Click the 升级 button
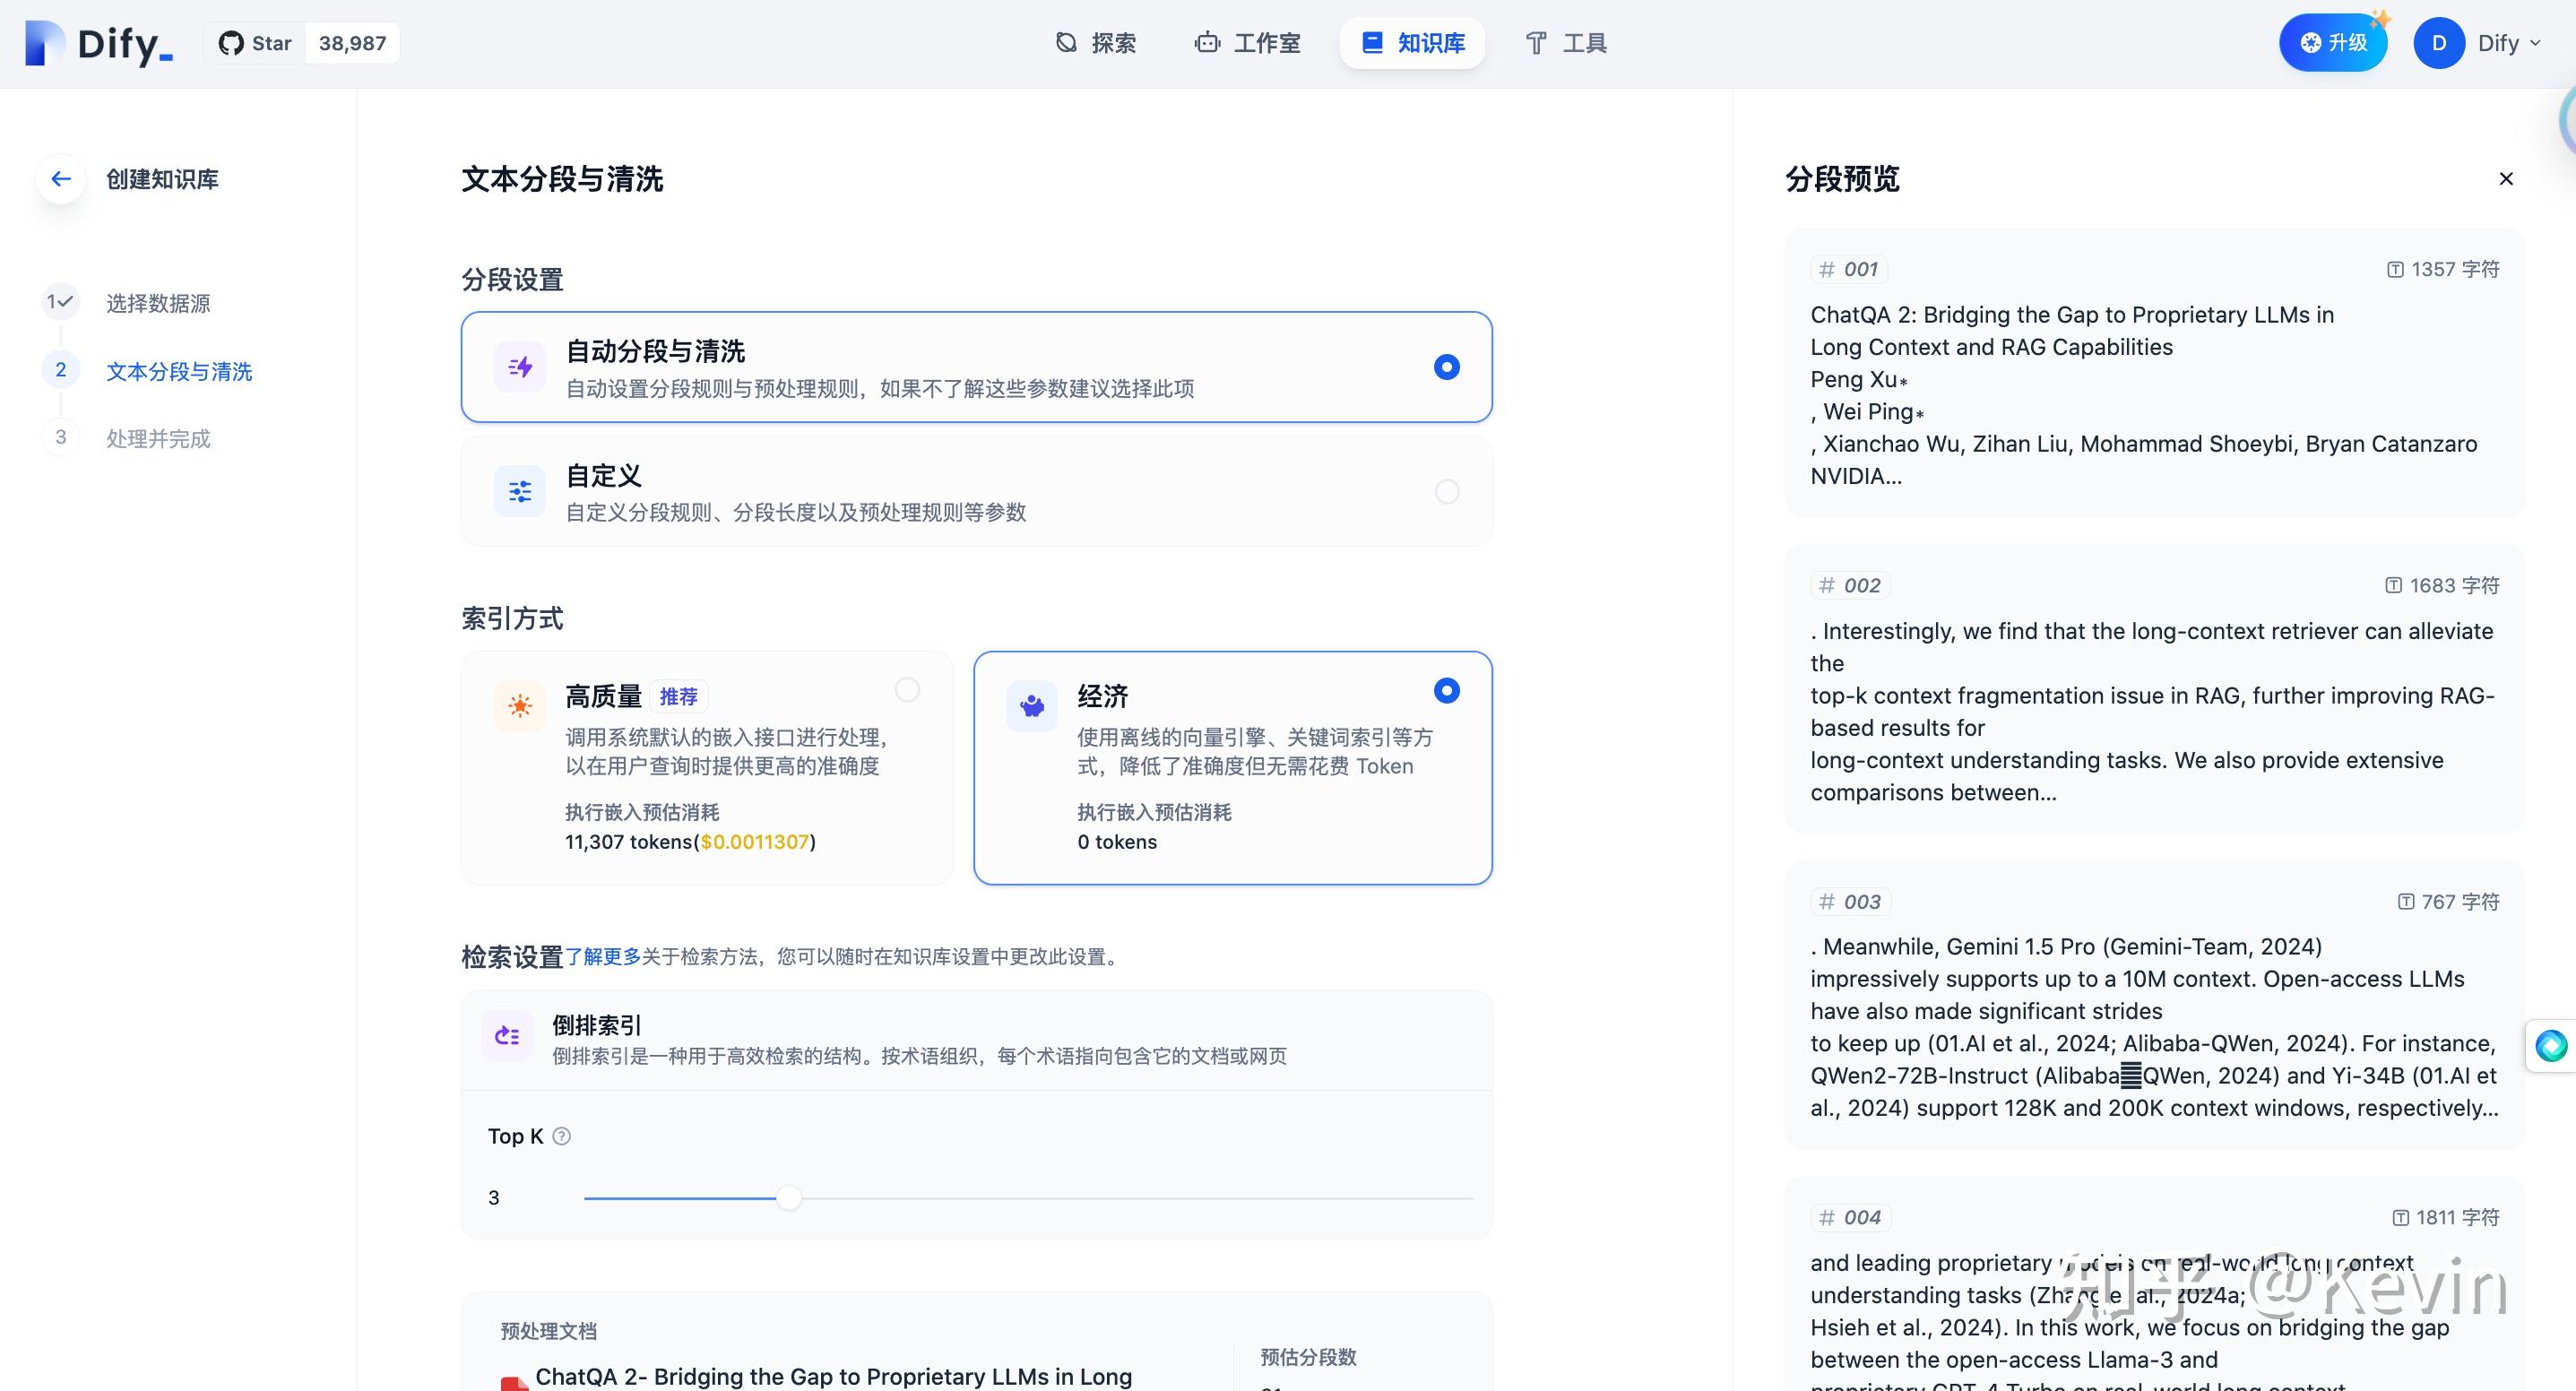This screenshot has height=1391, width=2576. pos(2333,42)
